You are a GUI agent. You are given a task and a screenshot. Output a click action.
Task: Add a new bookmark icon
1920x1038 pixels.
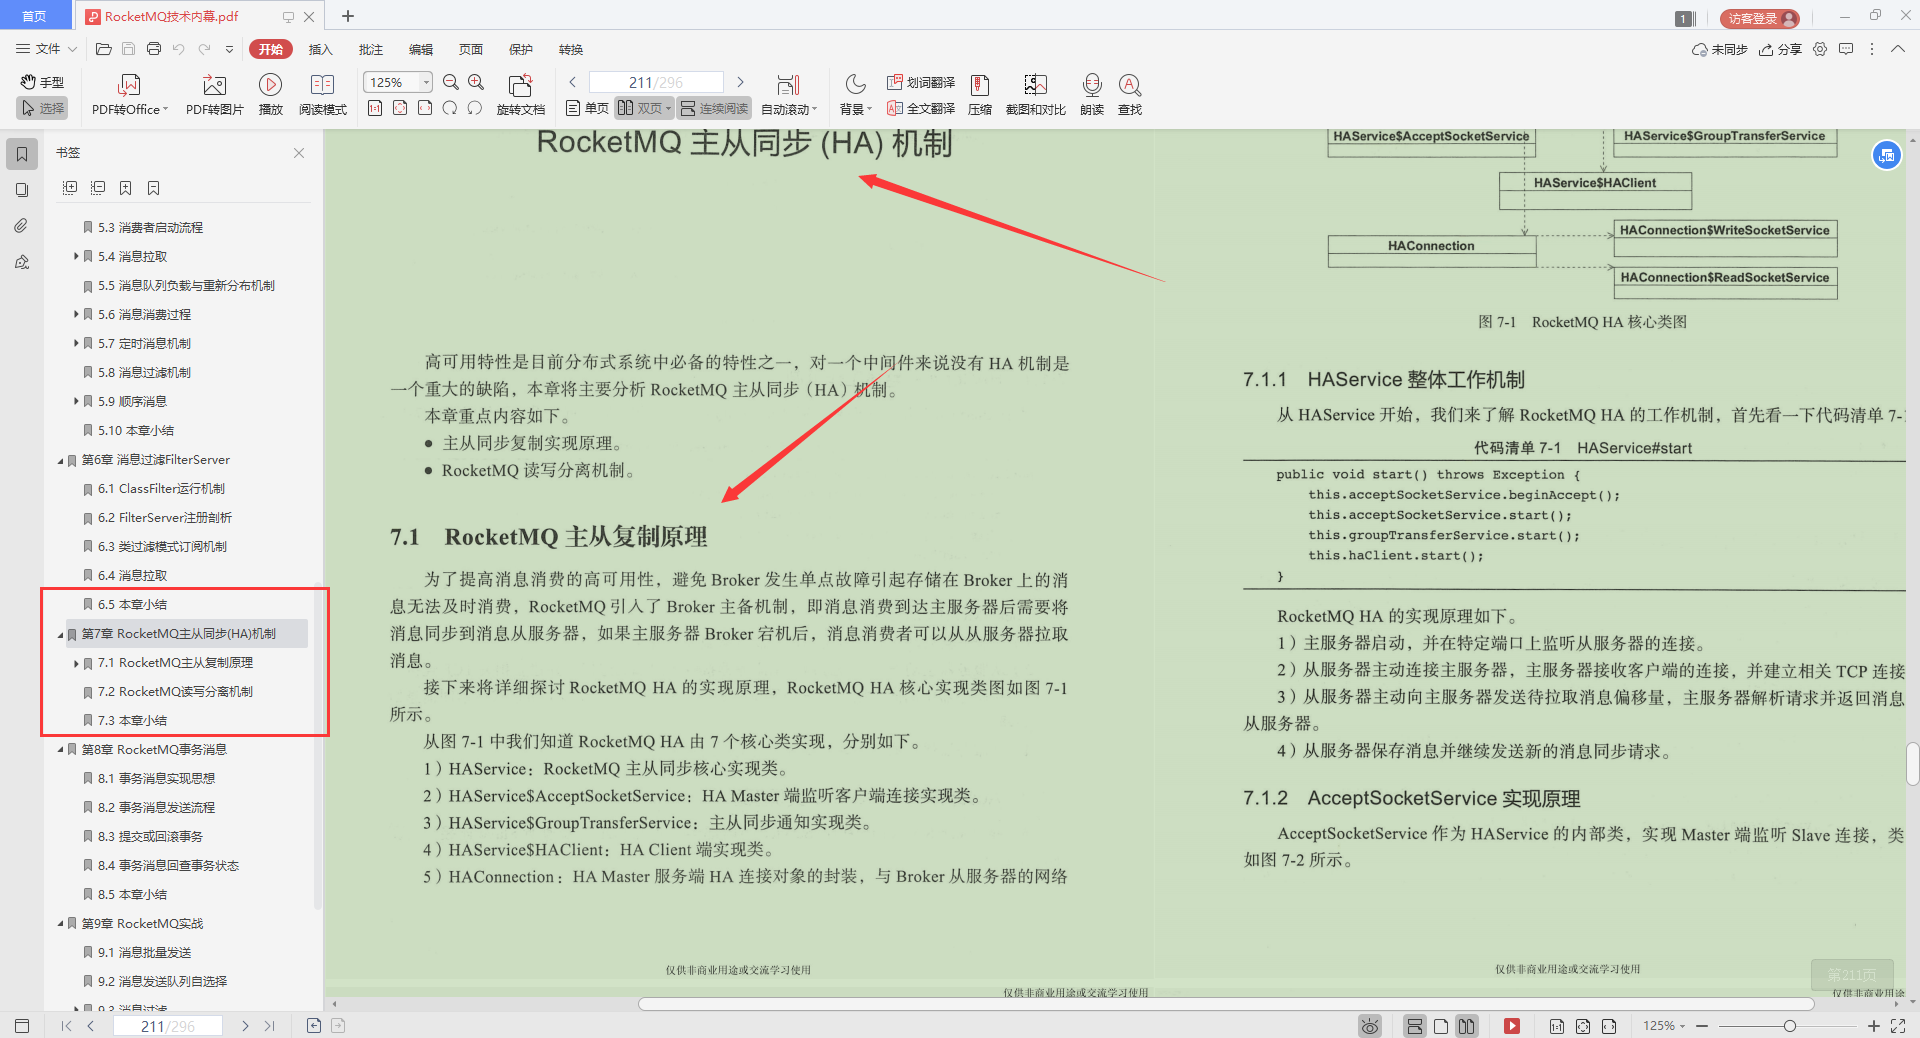[125, 188]
